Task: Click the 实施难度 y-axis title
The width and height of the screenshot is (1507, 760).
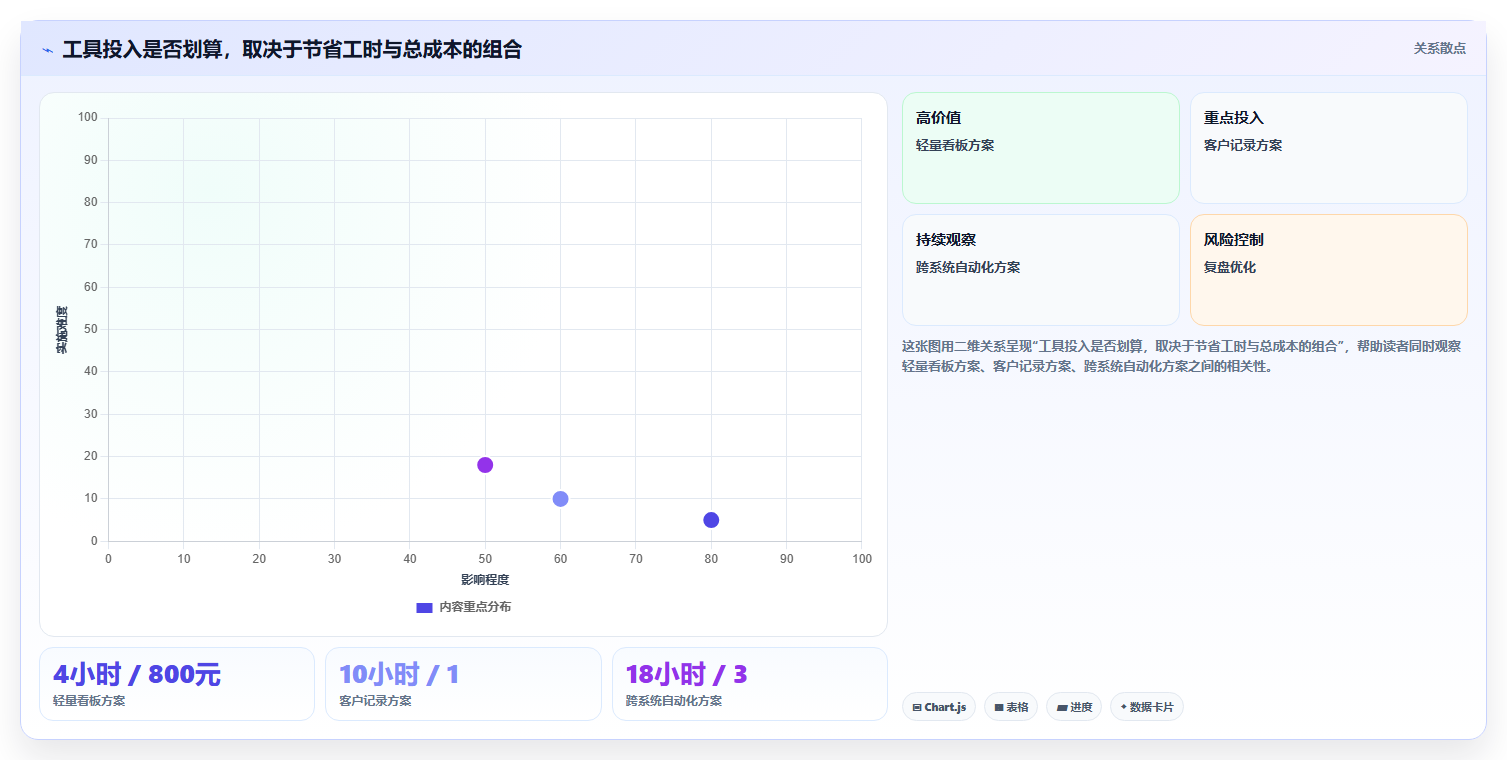Action: click(62, 329)
